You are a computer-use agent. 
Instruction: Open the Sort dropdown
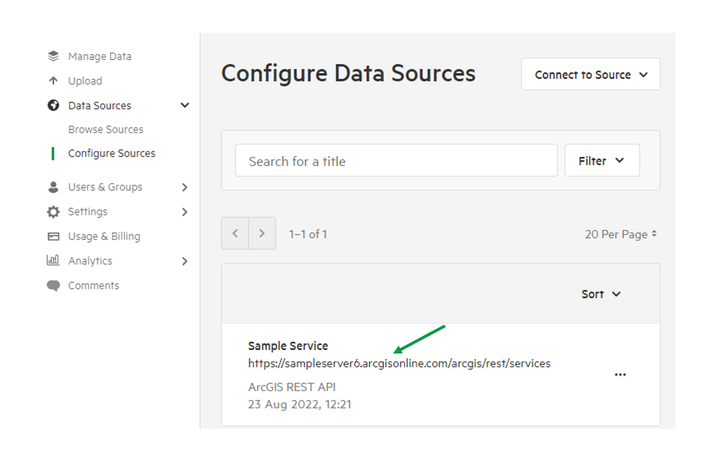601,294
